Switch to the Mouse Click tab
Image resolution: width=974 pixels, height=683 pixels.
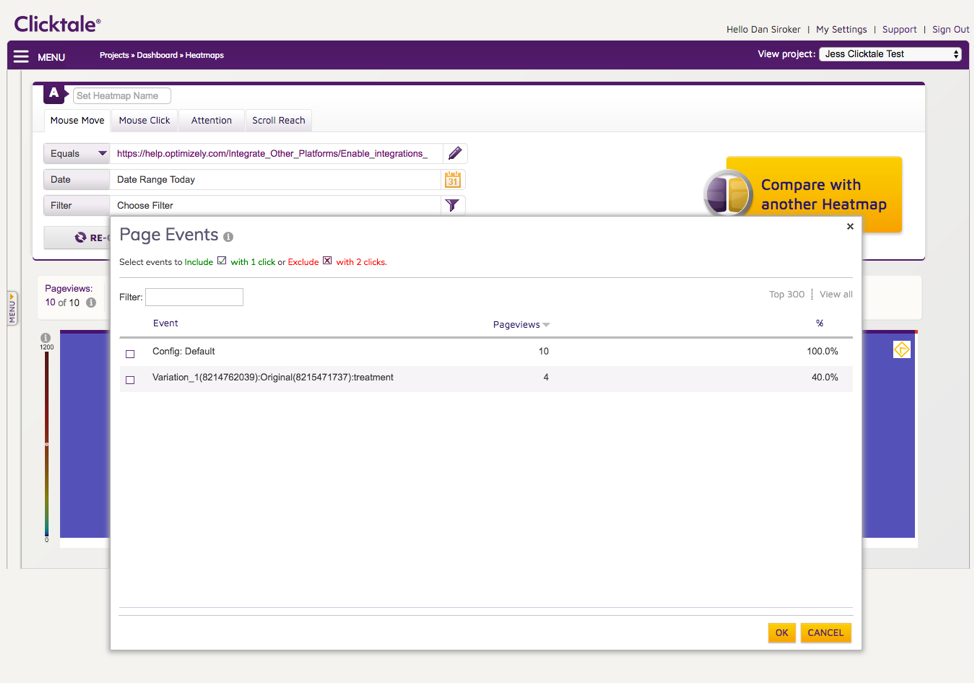point(144,120)
